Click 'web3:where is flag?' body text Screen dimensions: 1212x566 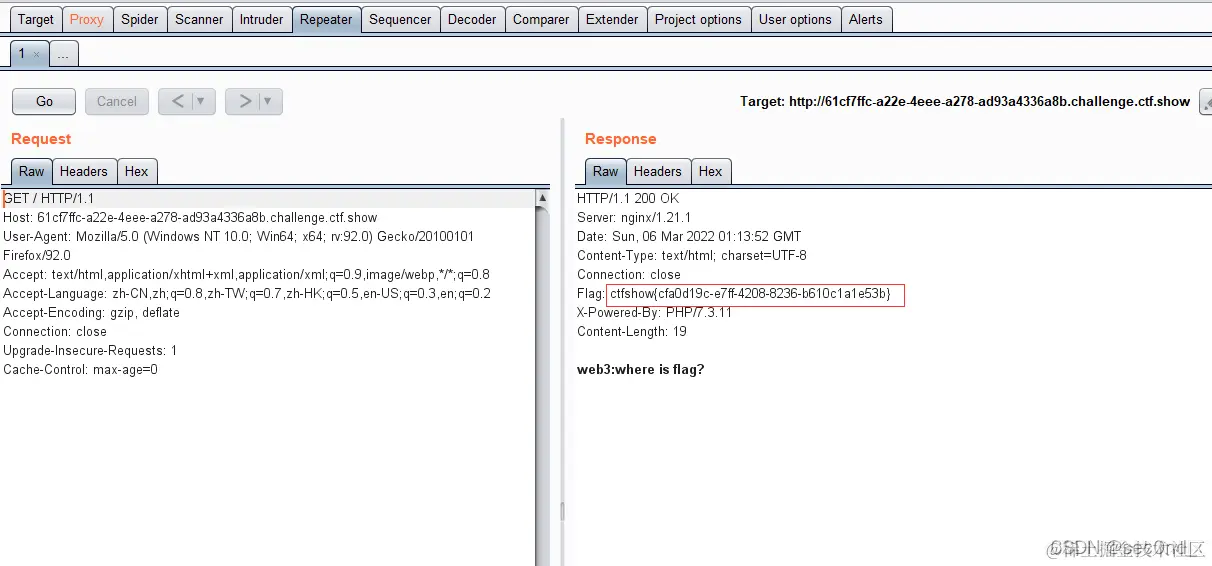point(640,369)
